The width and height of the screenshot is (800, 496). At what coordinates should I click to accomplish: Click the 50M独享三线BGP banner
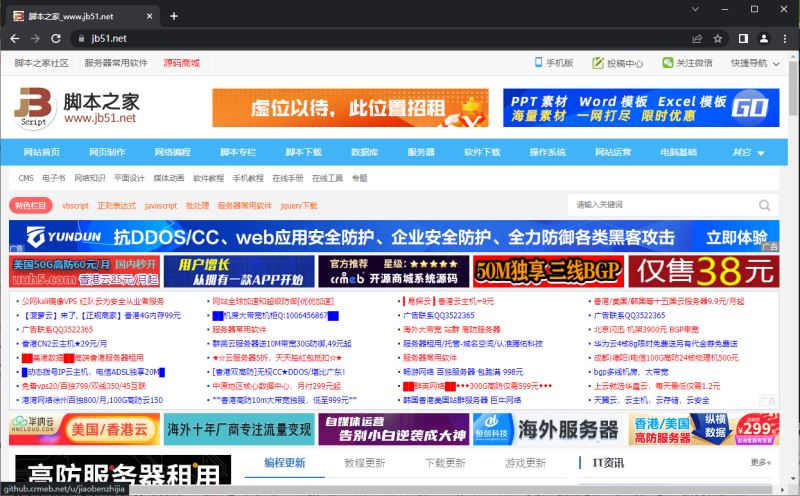[548, 271]
